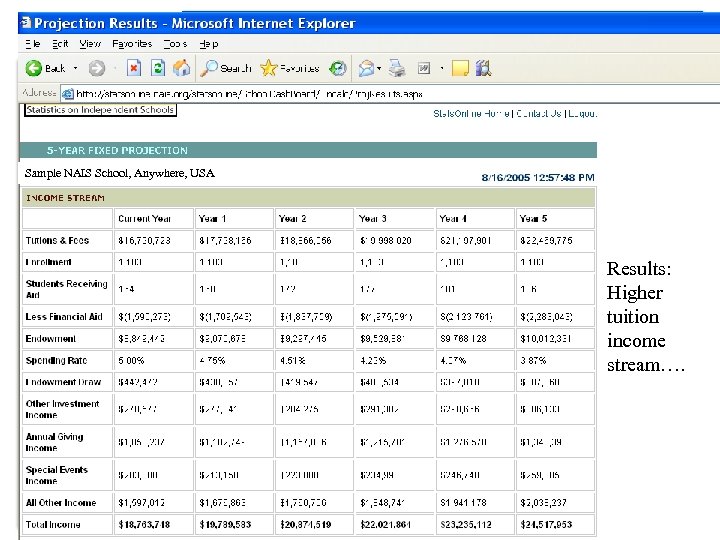
Task: Click the Logout link
Action: click(x=583, y=113)
